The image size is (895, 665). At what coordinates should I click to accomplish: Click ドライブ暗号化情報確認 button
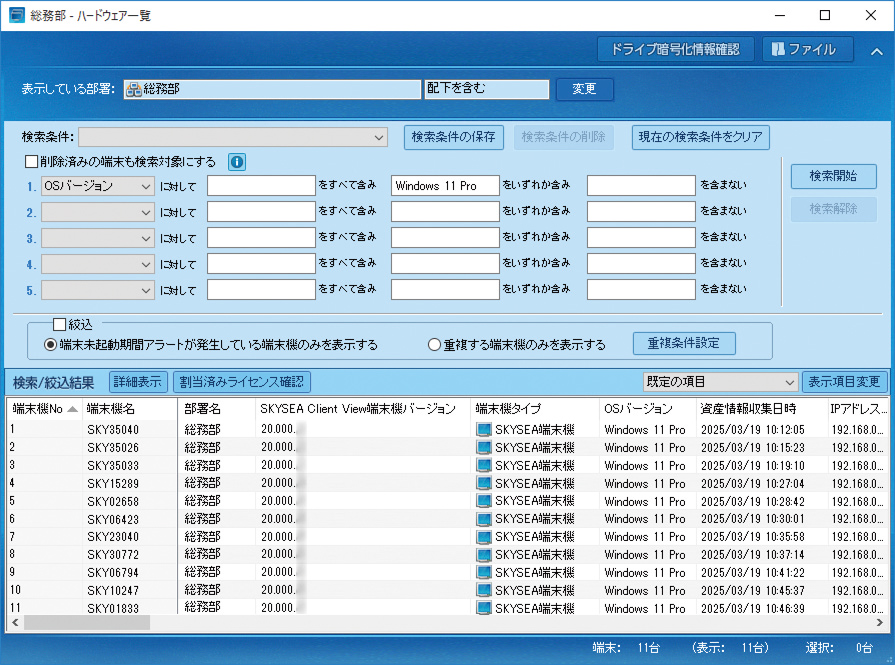point(676,50)
